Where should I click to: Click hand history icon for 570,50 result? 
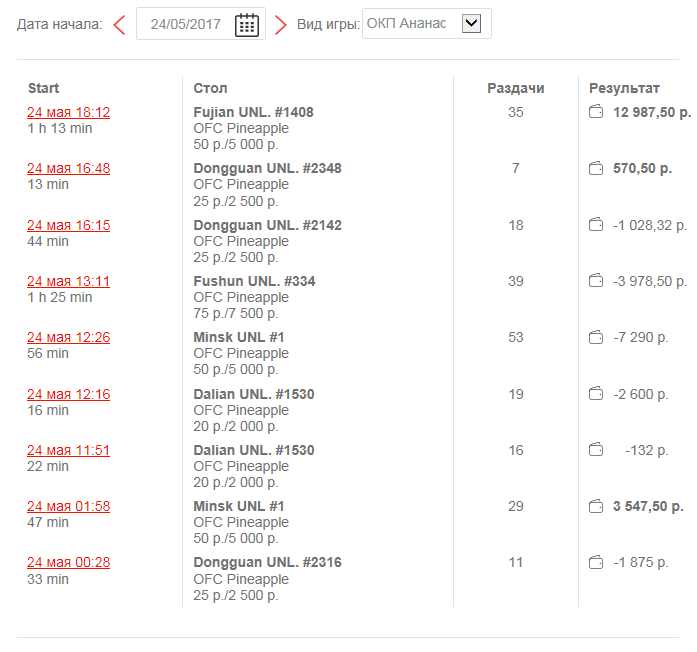coord(597,168)
